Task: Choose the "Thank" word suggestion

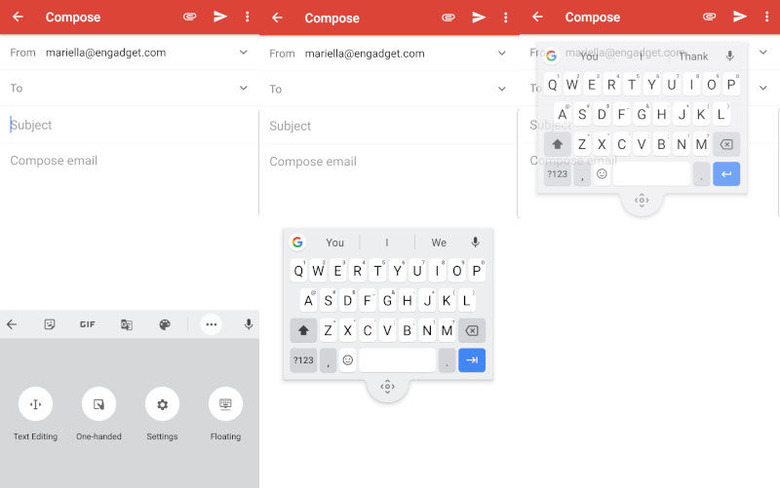Action: click(x=693, y=57)
